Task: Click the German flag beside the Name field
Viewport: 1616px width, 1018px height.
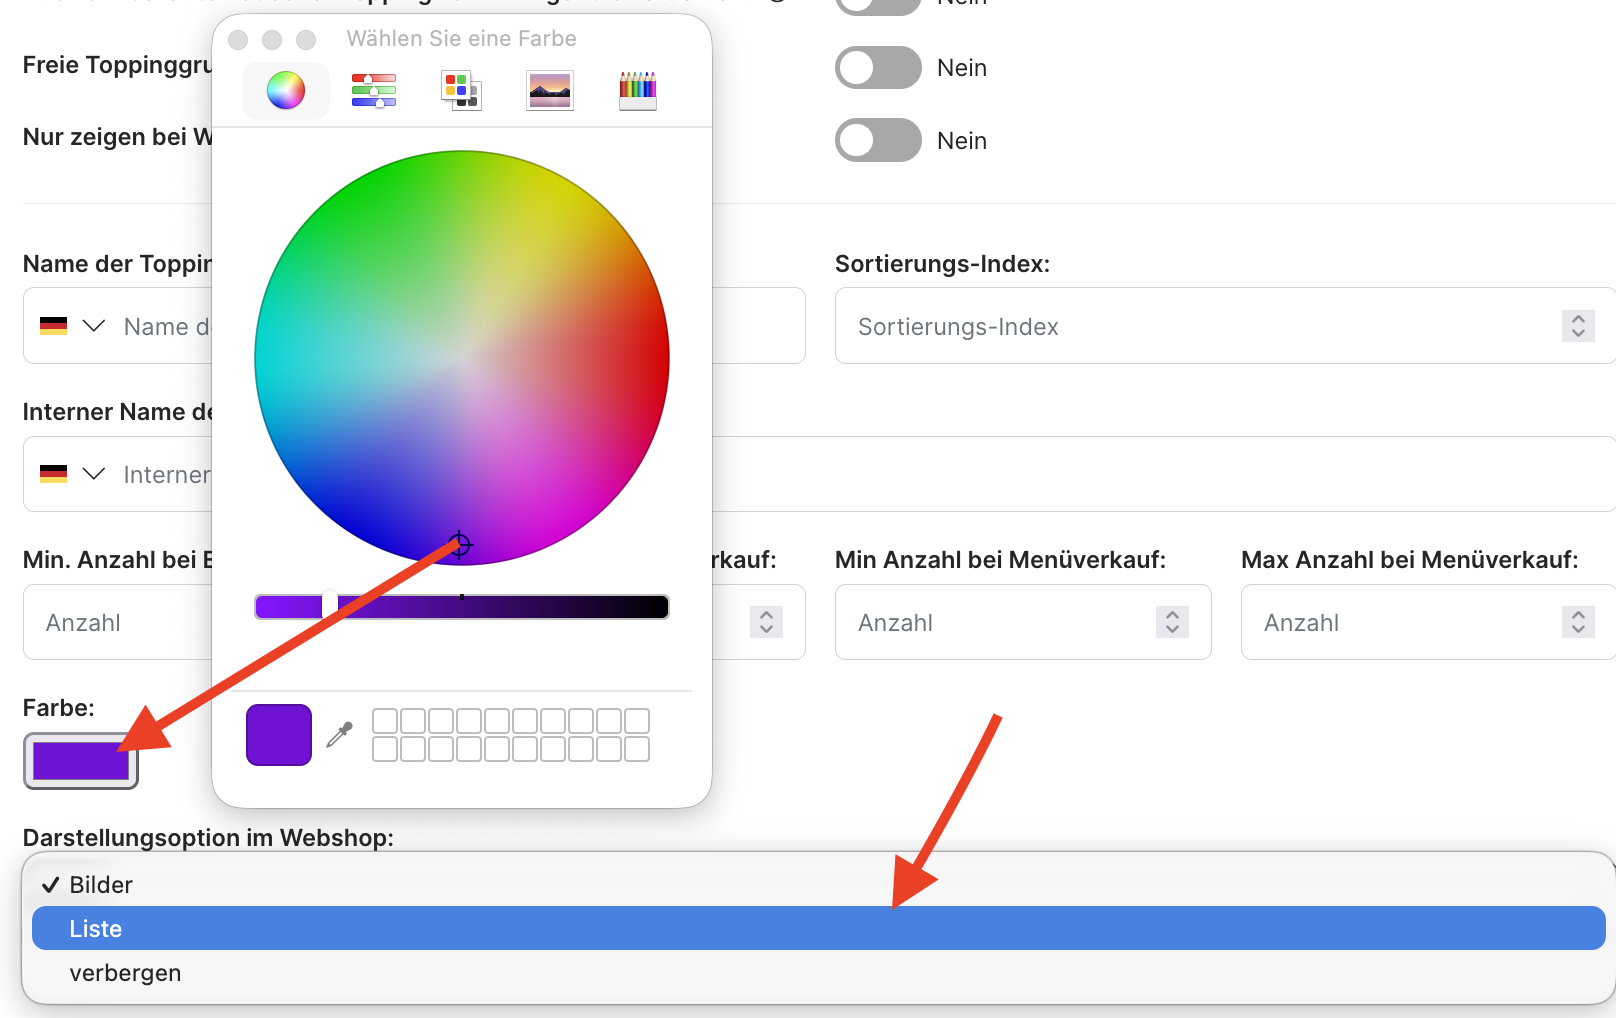Action: [x=53, y=326]
